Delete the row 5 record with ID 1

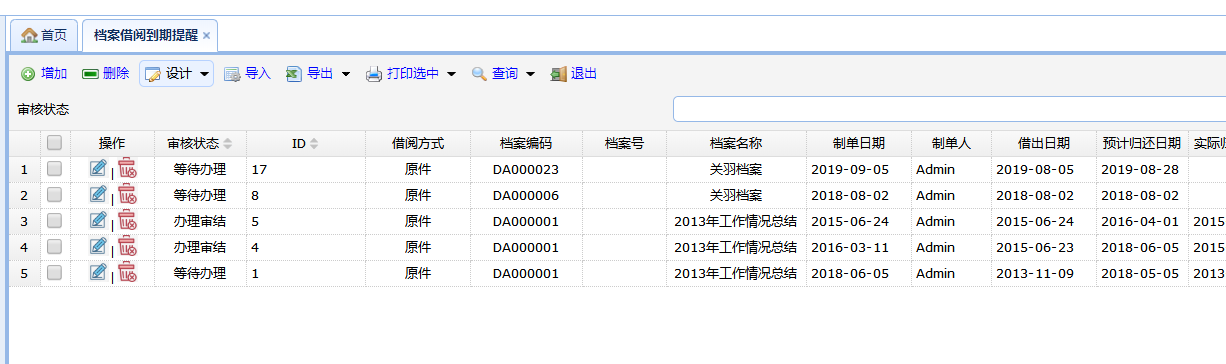coord(127,272)
